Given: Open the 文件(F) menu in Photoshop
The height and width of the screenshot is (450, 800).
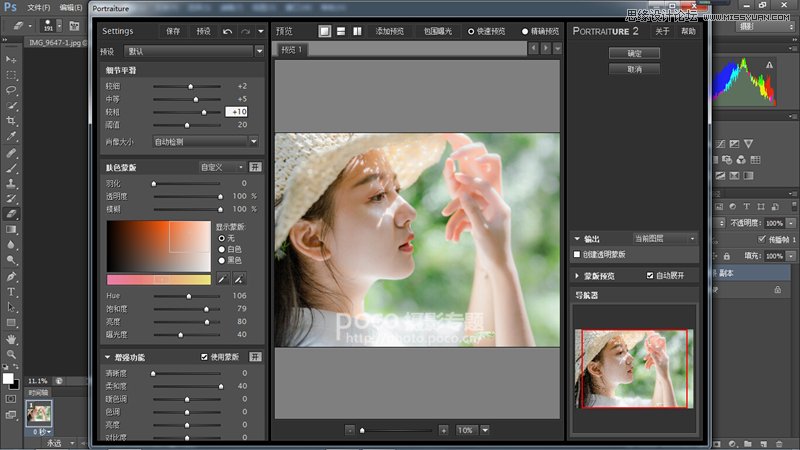Looking at the screenshot, I should coord(38,7).
